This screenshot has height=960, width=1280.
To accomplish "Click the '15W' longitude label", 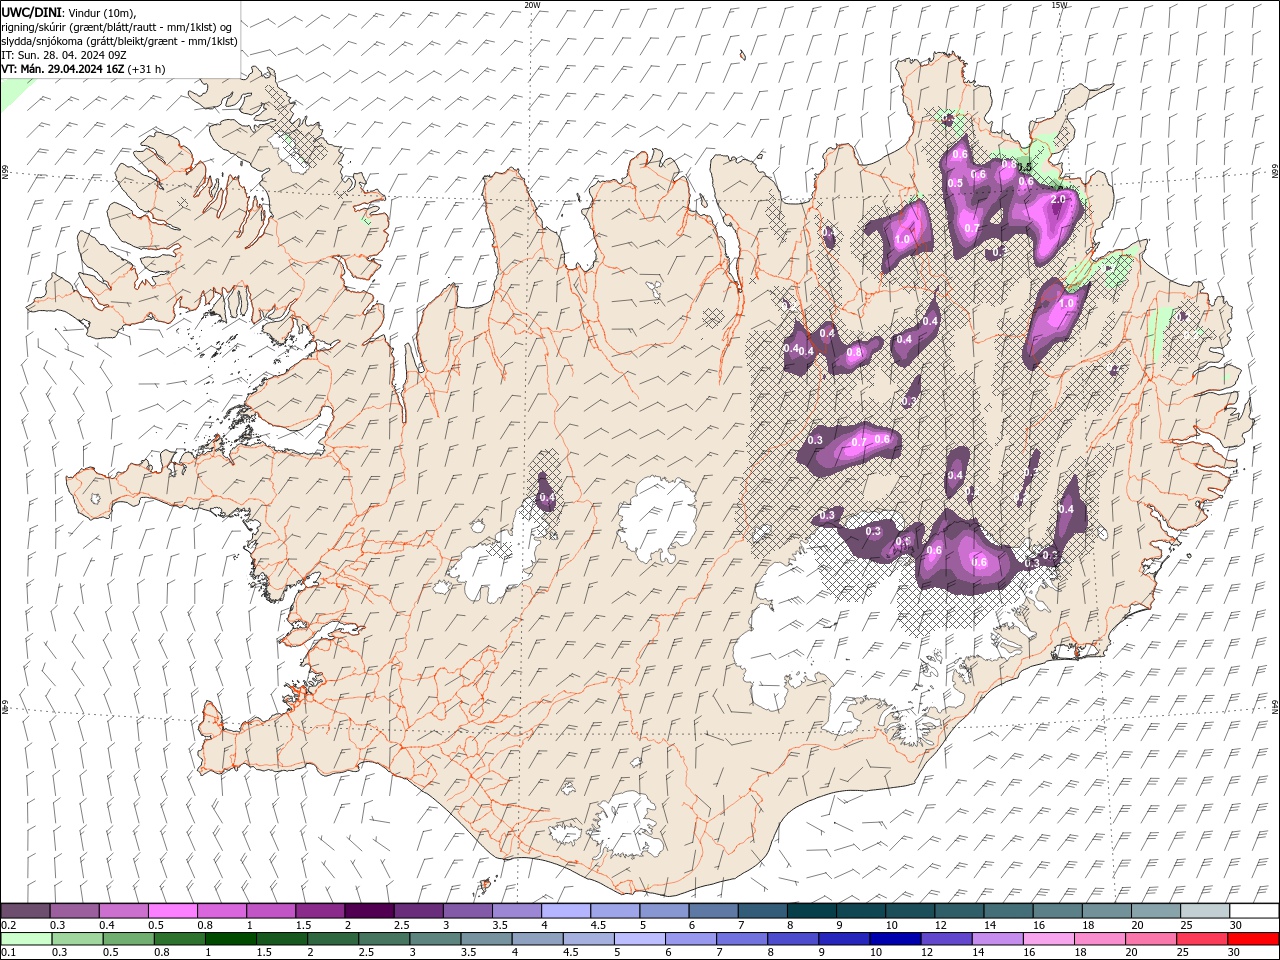I will (1059, 5).
